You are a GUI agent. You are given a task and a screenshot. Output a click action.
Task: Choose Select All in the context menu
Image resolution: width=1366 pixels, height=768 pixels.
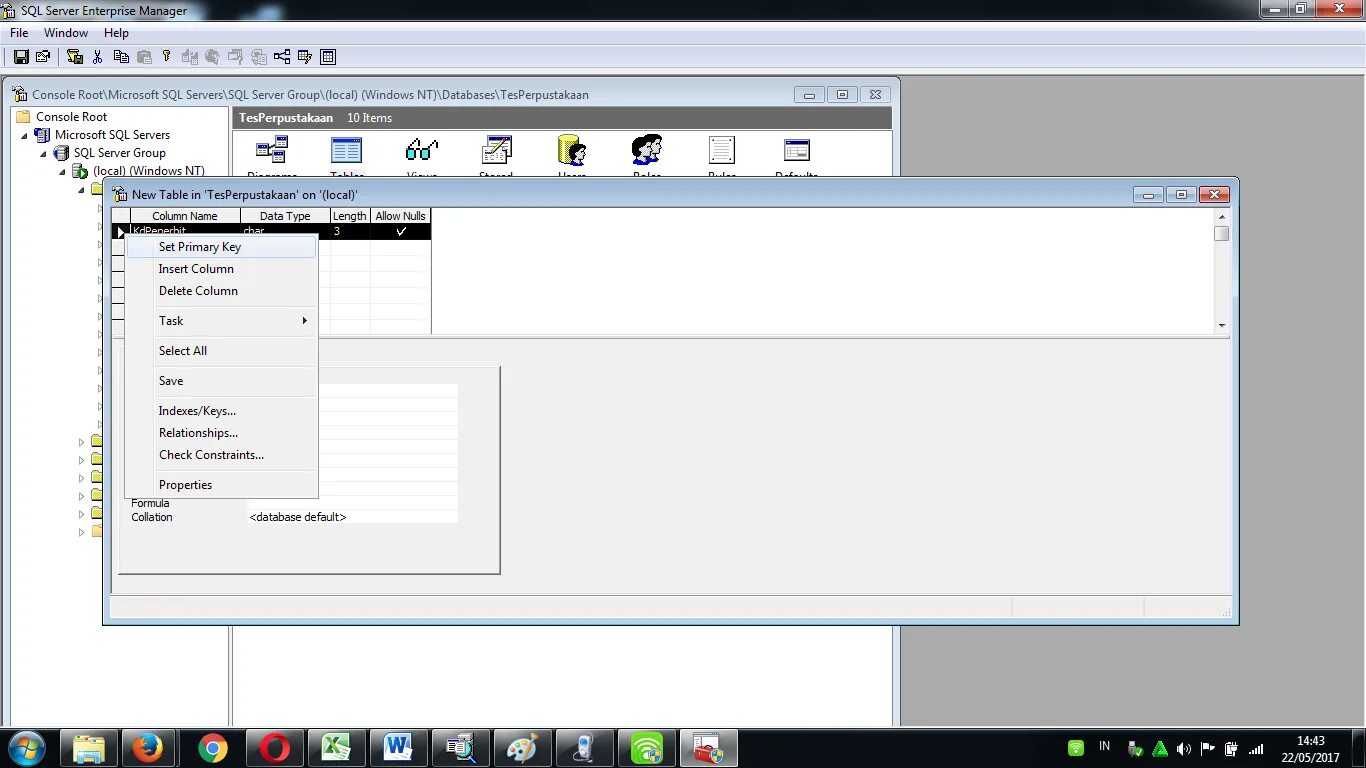coord(221,351)
